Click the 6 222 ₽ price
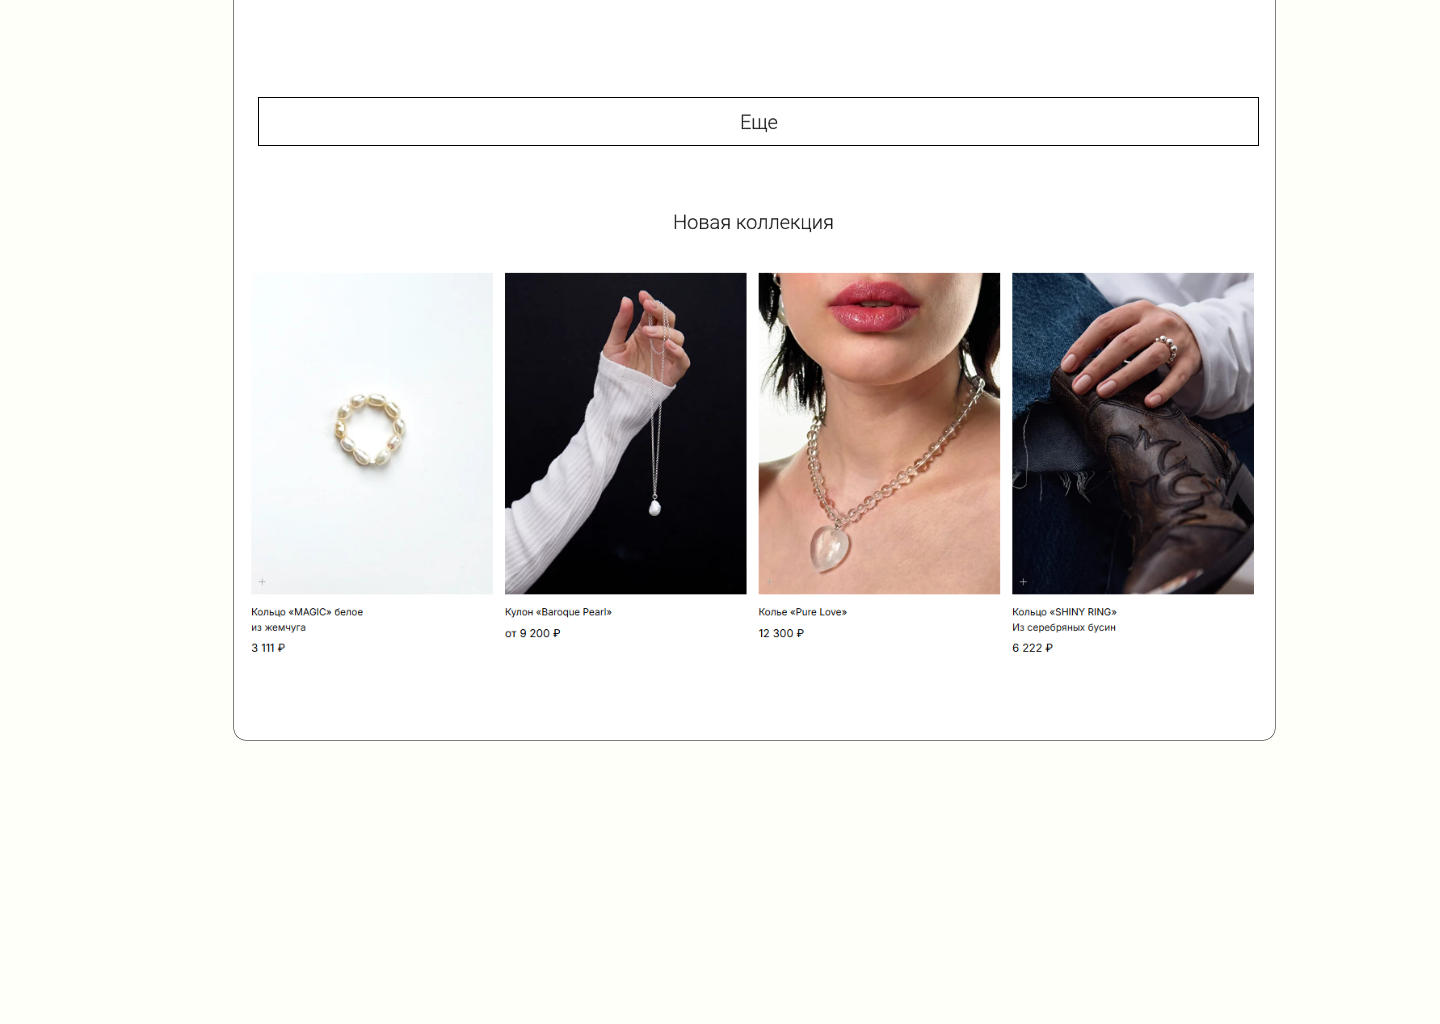 tap(1032, 648)
